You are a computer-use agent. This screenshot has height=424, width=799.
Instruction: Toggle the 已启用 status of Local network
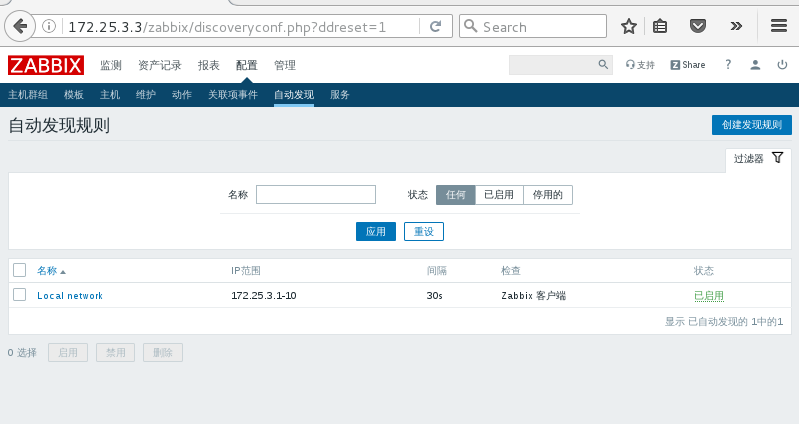(x=709, y=296)
